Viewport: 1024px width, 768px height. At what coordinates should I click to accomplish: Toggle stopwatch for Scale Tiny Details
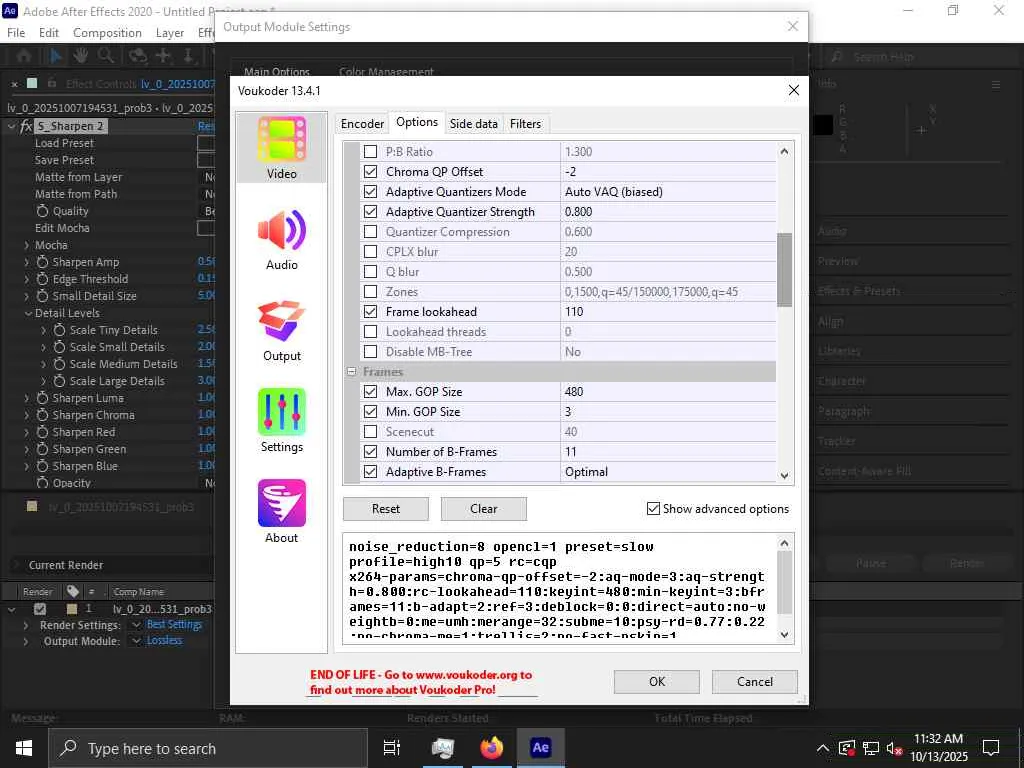pos(59,330)
